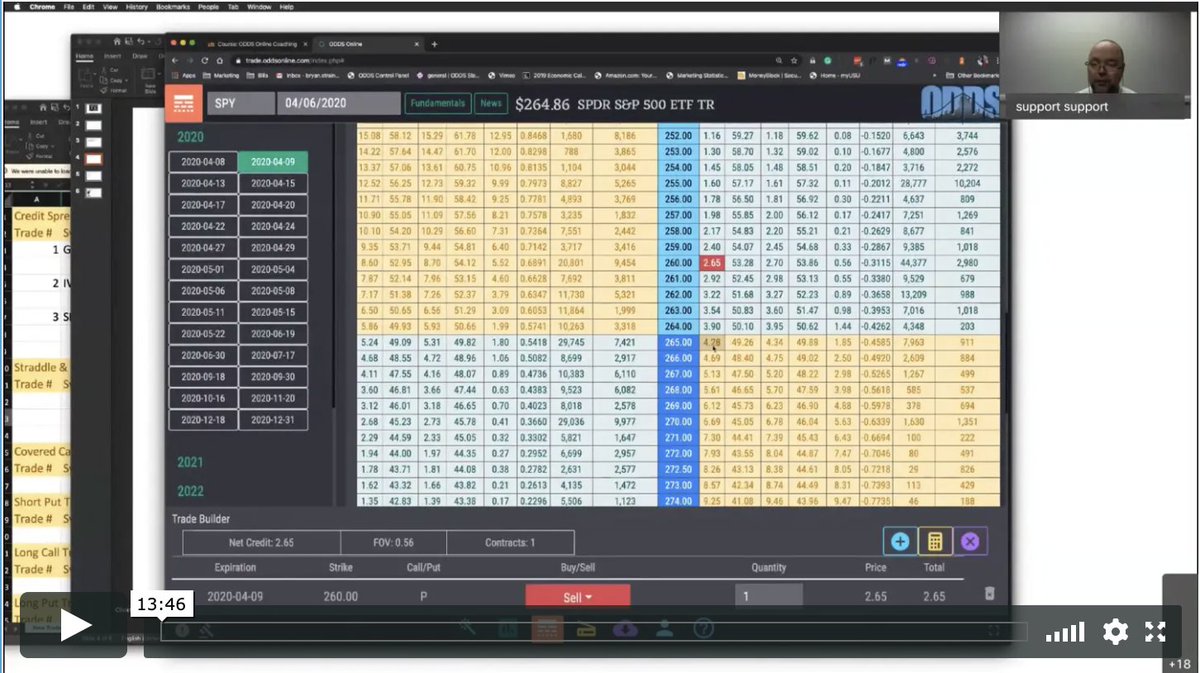Select expiration 2020-12-31
Screen dimensions: 1200x673
tap(273, 420)
